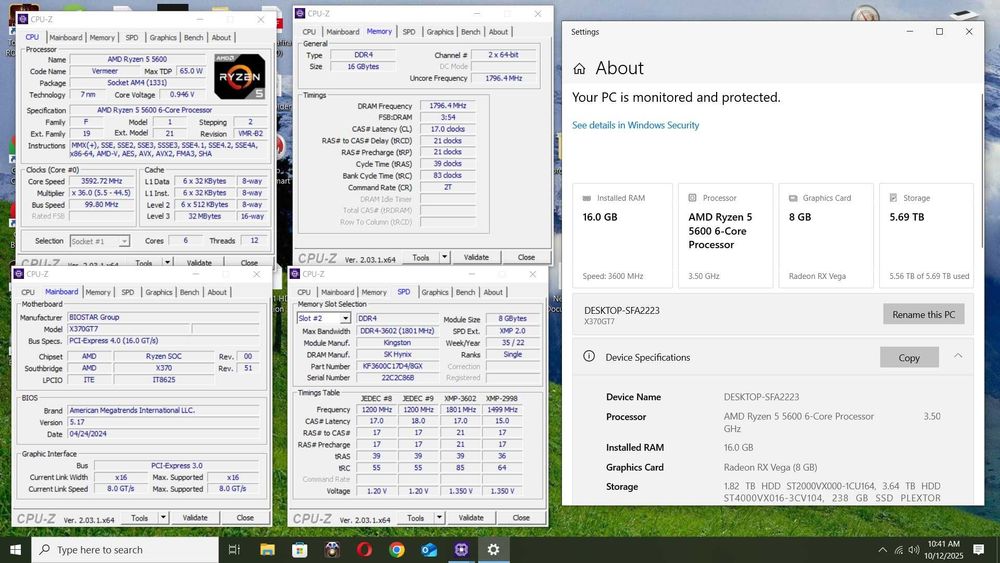This screenshot has width=1000, height=563.
Task: Click Validate in the Mainboard window
Action: [195, 518]
